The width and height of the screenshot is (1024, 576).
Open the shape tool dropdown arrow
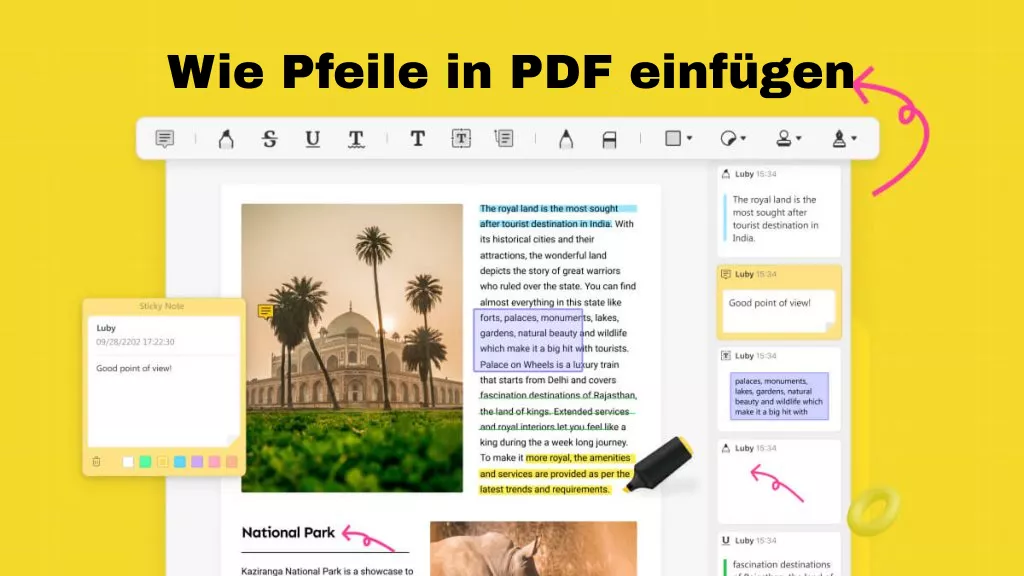[689, 138]
